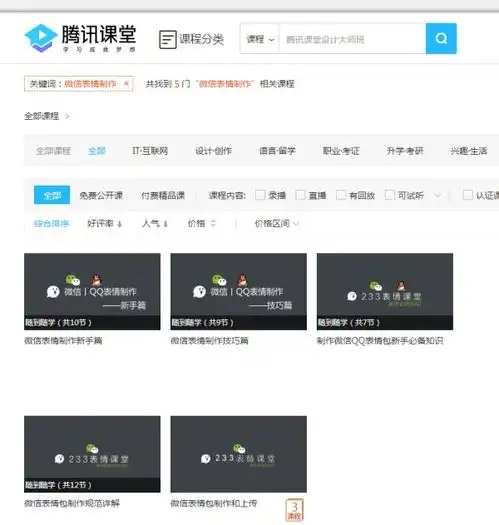Open the 课程分类 category list icon

click(167, 40)
